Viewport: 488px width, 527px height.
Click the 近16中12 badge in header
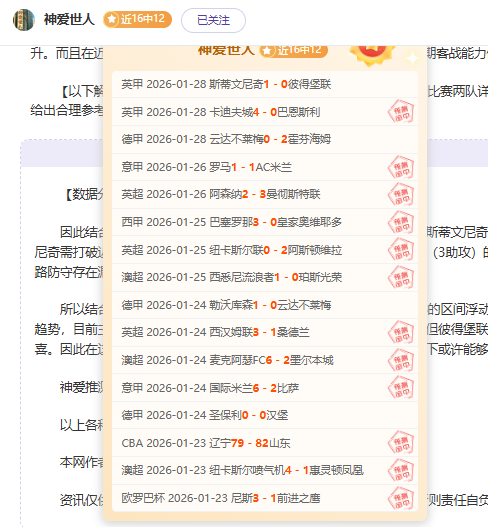[137, 19]
